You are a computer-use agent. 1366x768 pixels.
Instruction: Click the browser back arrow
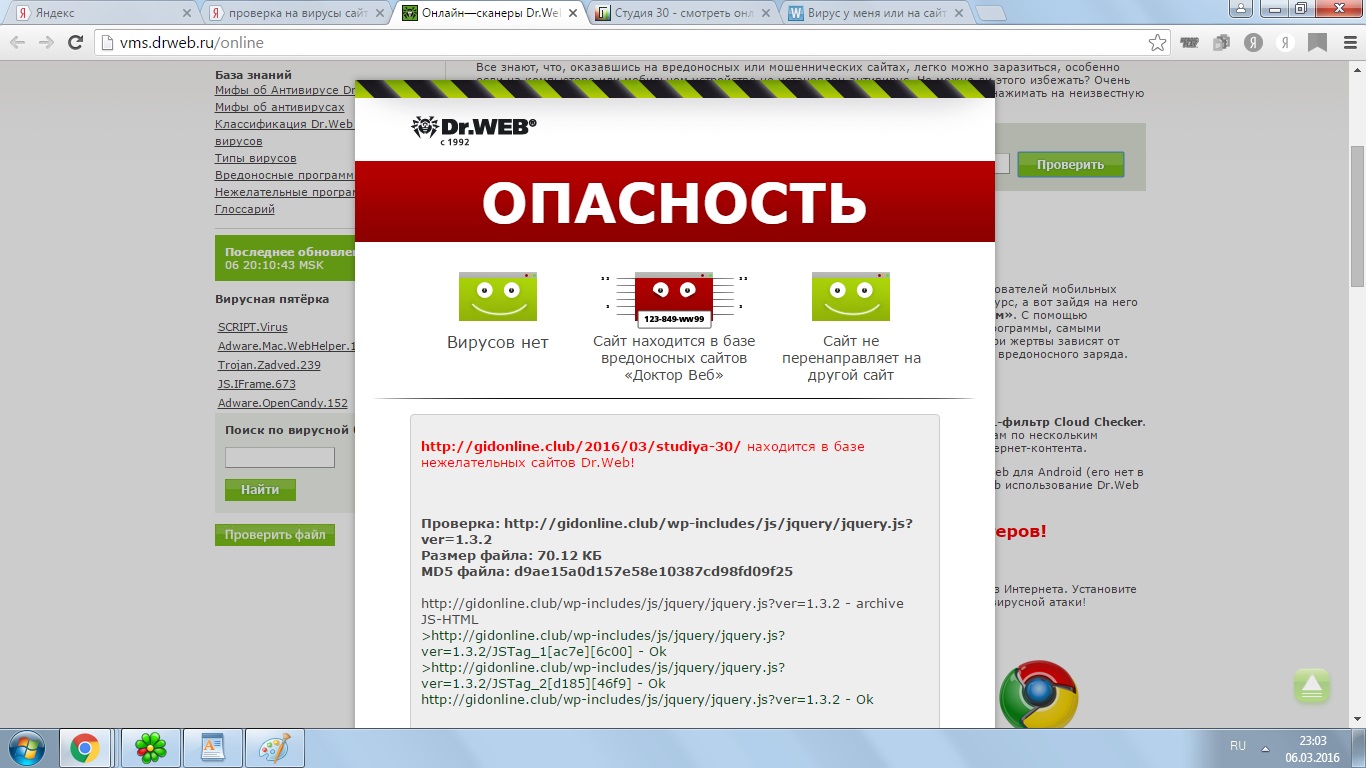click(18, 43)
